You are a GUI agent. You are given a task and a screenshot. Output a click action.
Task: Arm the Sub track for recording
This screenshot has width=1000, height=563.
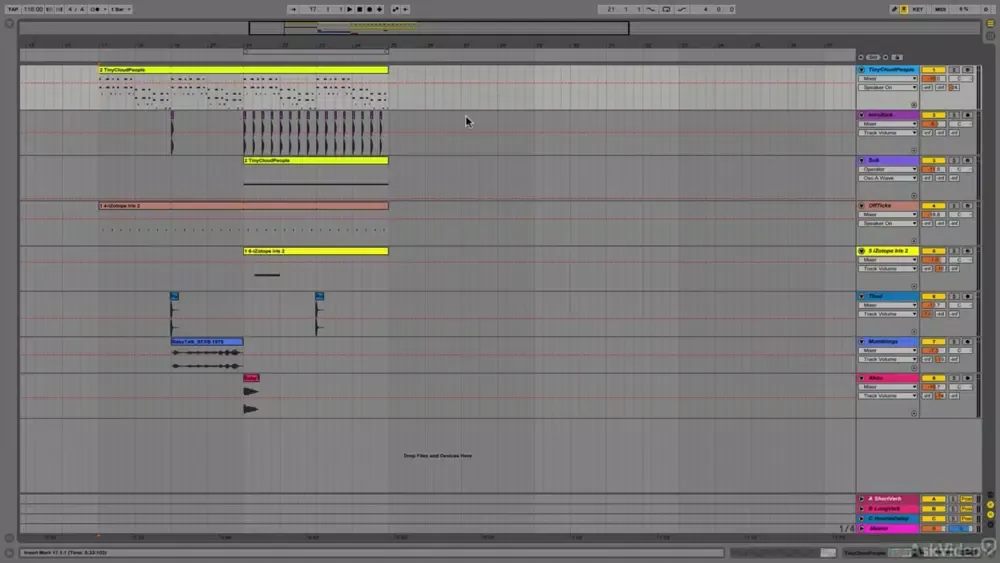coord(967,160)
